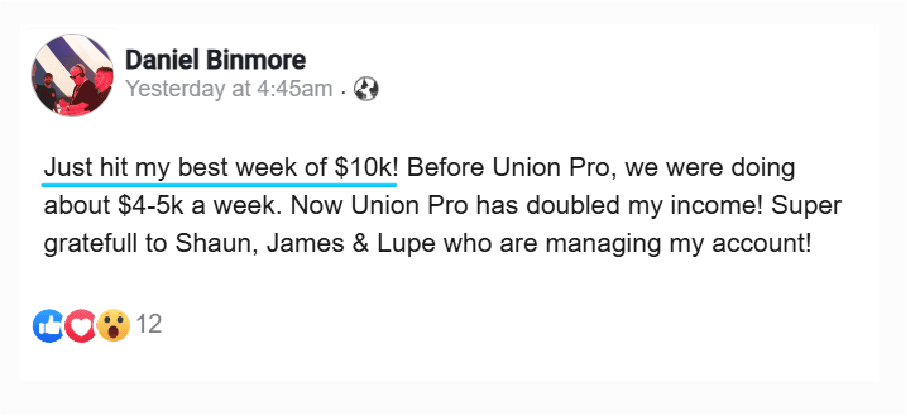Click the blue thumbs-up Like reaction icon
This screenshot has height=416, width=907.
pyautogui.click(x=49, y=326)
